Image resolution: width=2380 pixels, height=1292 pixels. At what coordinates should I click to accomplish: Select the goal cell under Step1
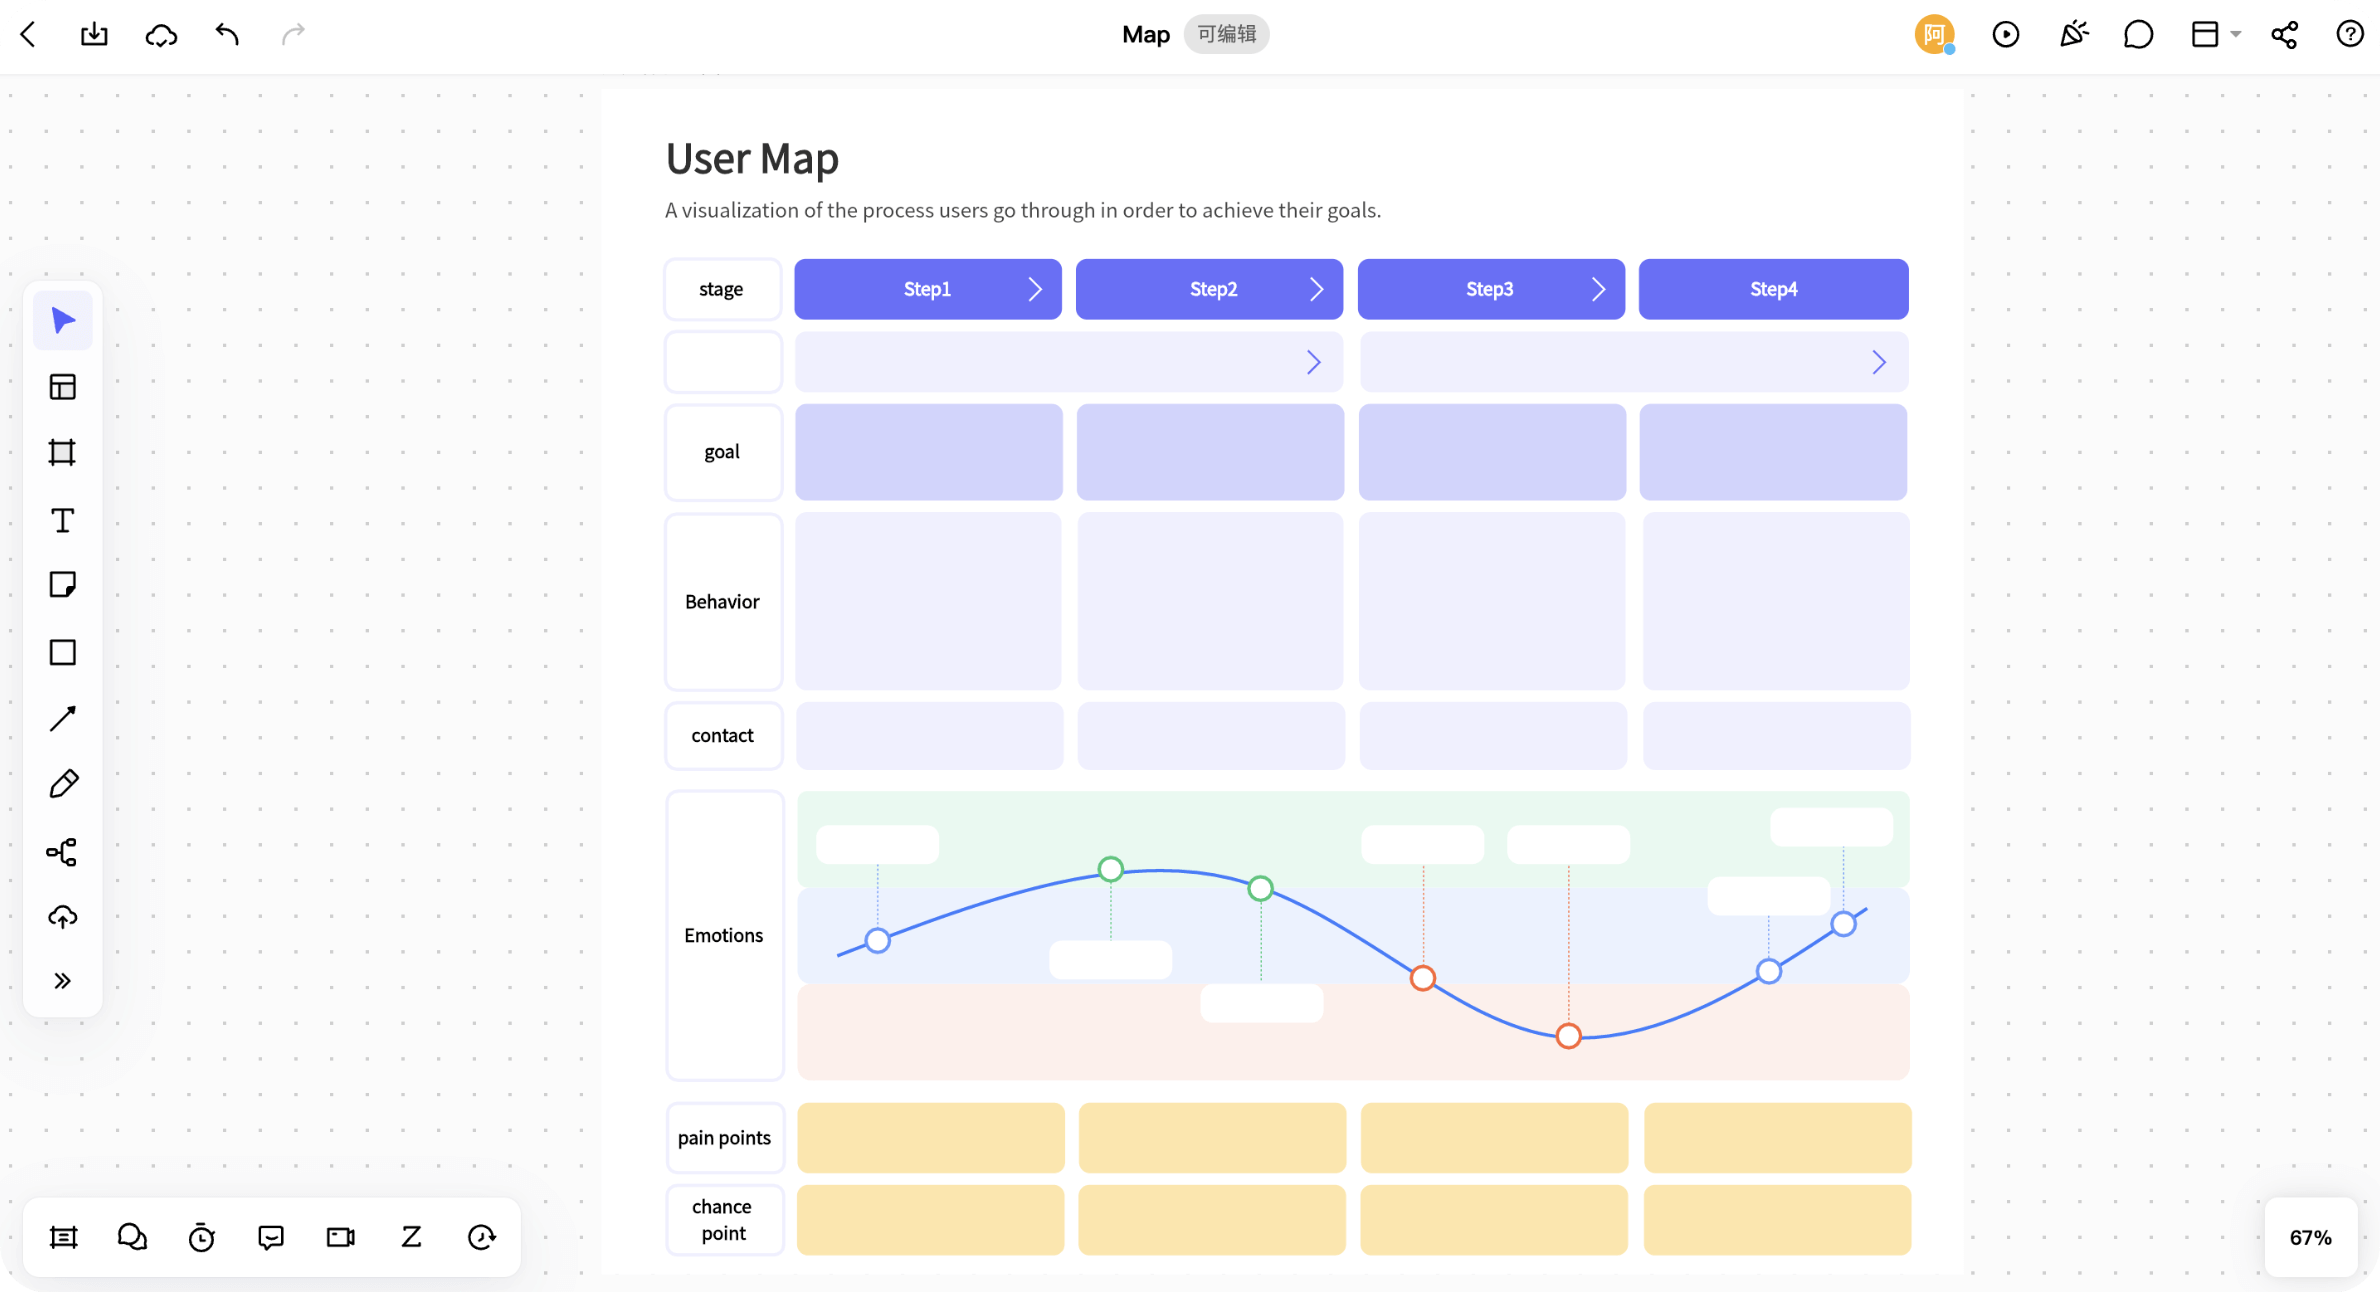(x=929, y=452)
